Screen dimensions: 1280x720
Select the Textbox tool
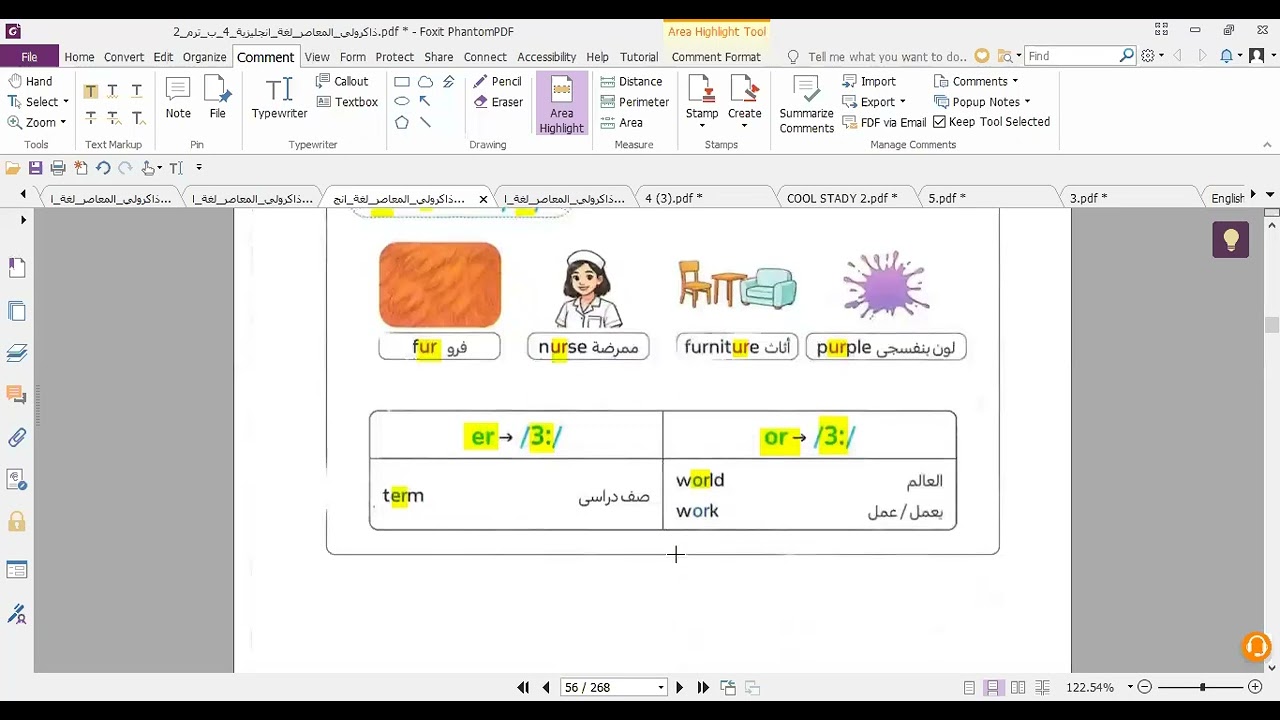click(347, 102)
